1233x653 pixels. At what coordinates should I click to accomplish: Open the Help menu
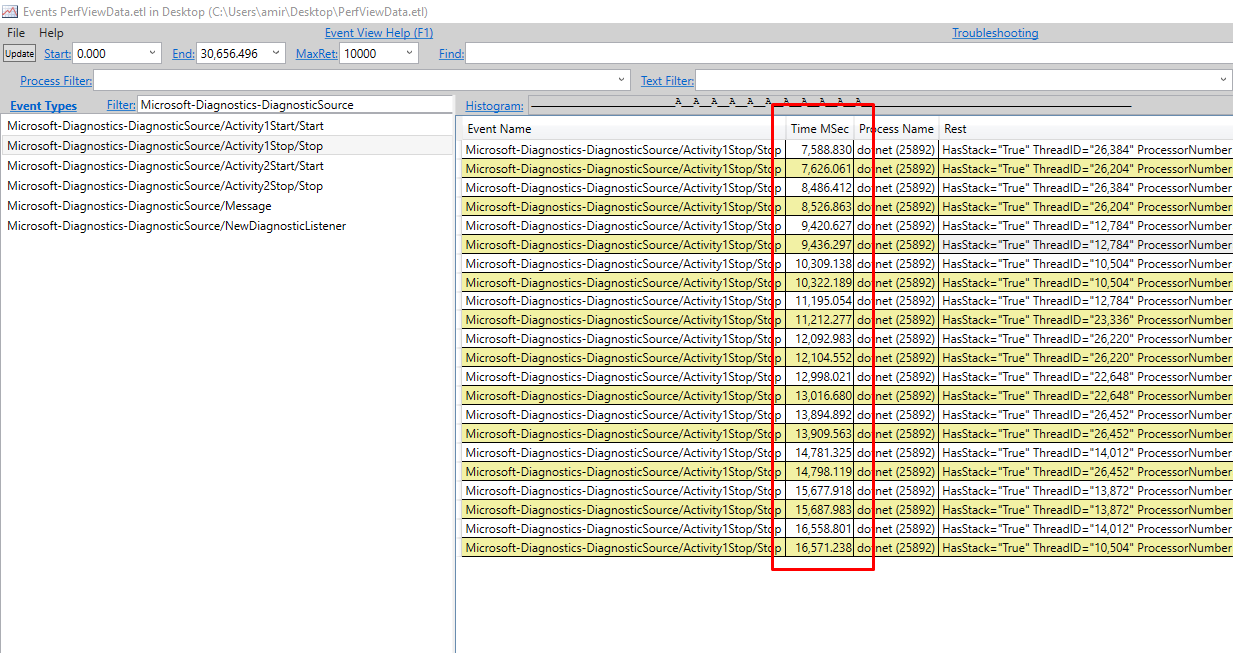pyautogui.click(x=50, y=32)
